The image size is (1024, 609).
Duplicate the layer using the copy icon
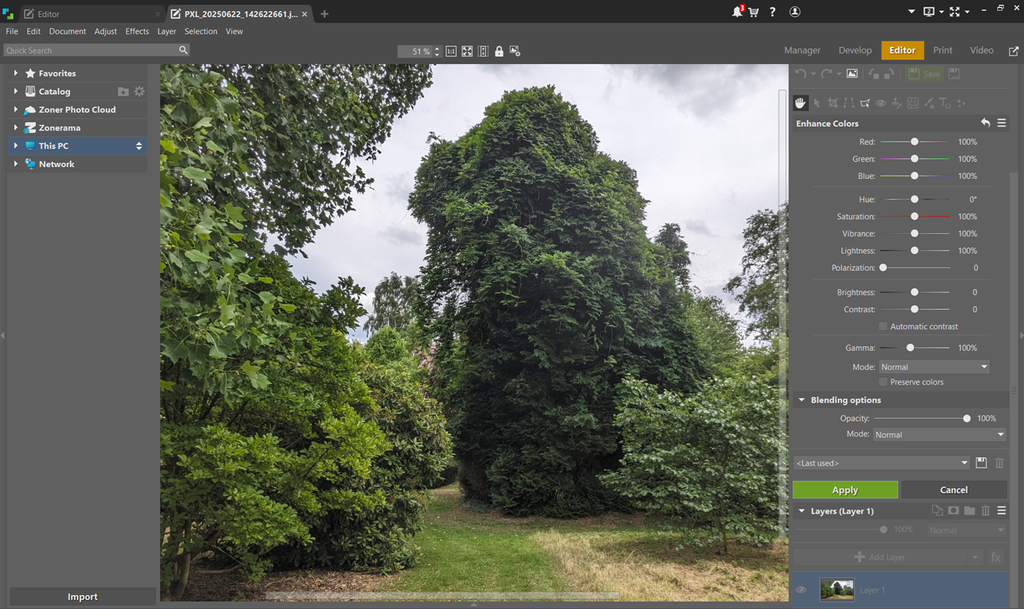938,510
